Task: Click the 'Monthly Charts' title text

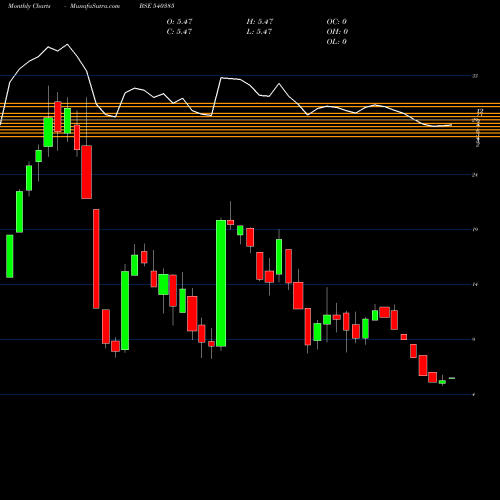Action: coord(29,6)
